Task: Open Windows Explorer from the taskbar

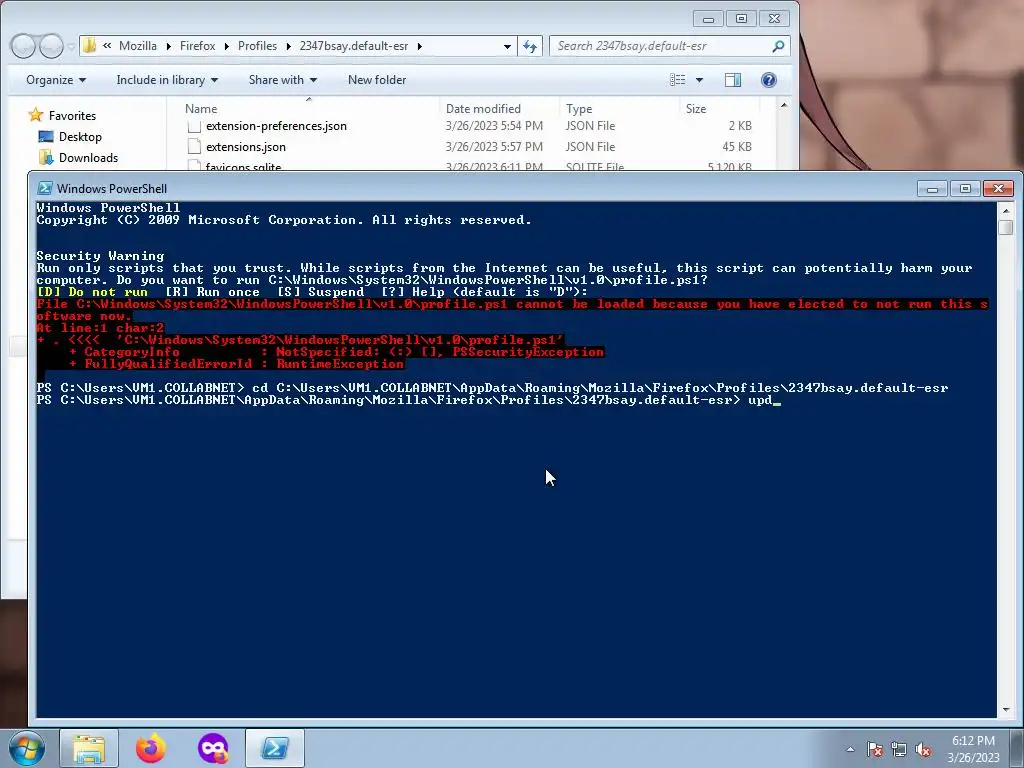Action: 89,748
